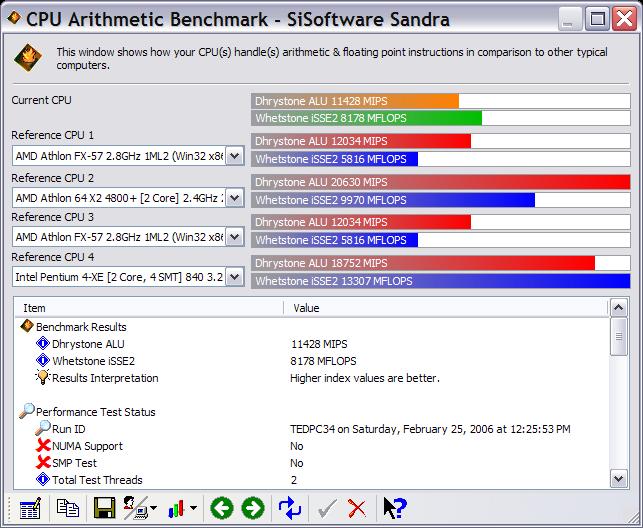Click the Performance Test Status magnifier icon

pos(27,411)
